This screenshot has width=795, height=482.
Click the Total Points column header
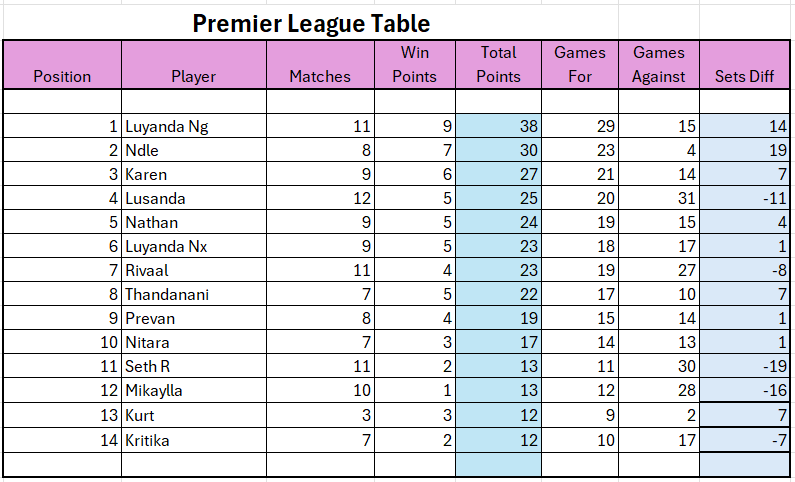(x=498, y=65)
